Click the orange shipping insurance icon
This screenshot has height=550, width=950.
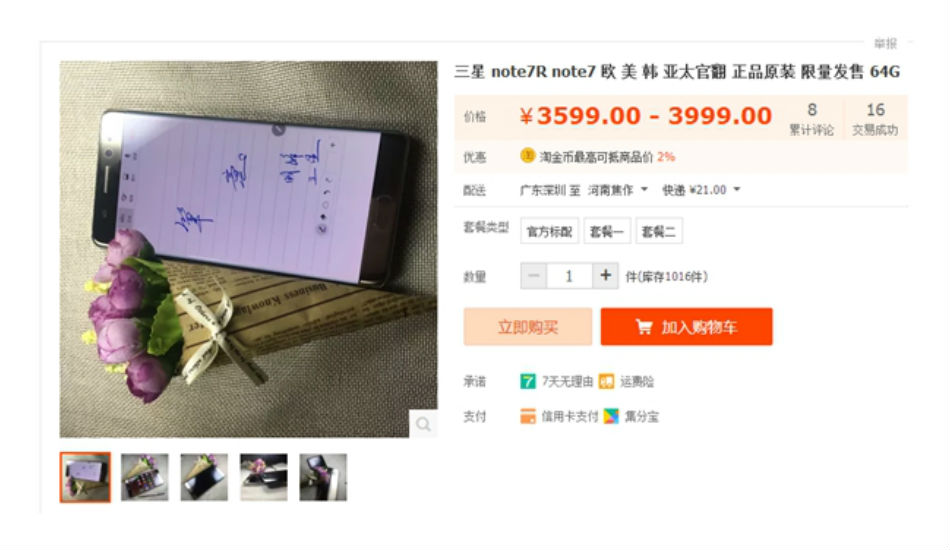606,381
